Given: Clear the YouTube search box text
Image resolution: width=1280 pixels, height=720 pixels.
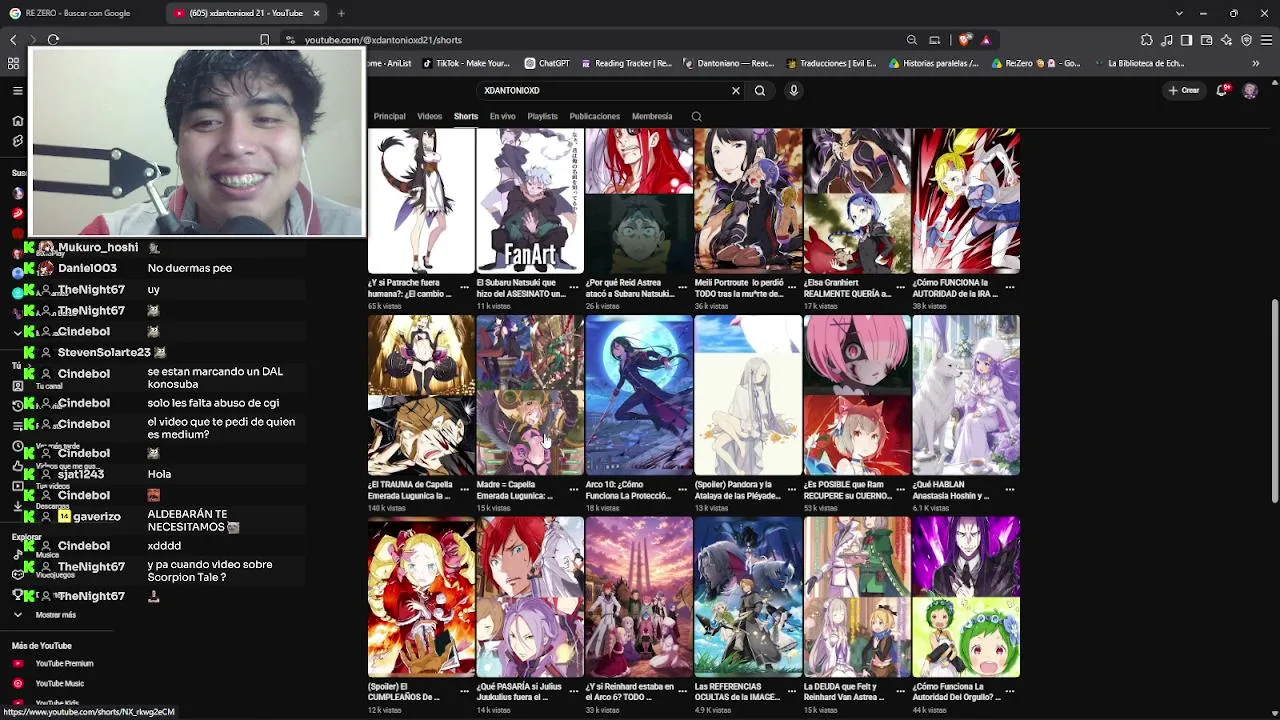Looking at the screenshot, I should pyautogui.click(x=736, y=90).
